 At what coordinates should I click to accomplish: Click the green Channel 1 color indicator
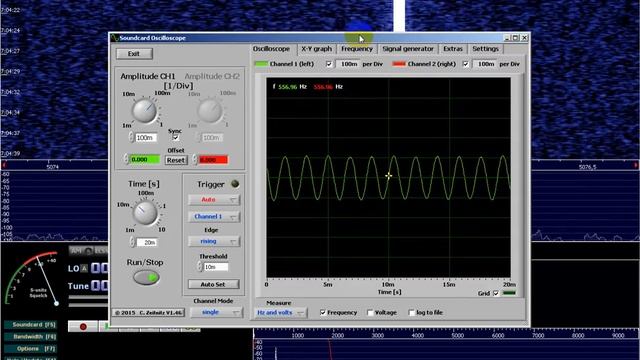pyautogui.click(x=261, y=64)
